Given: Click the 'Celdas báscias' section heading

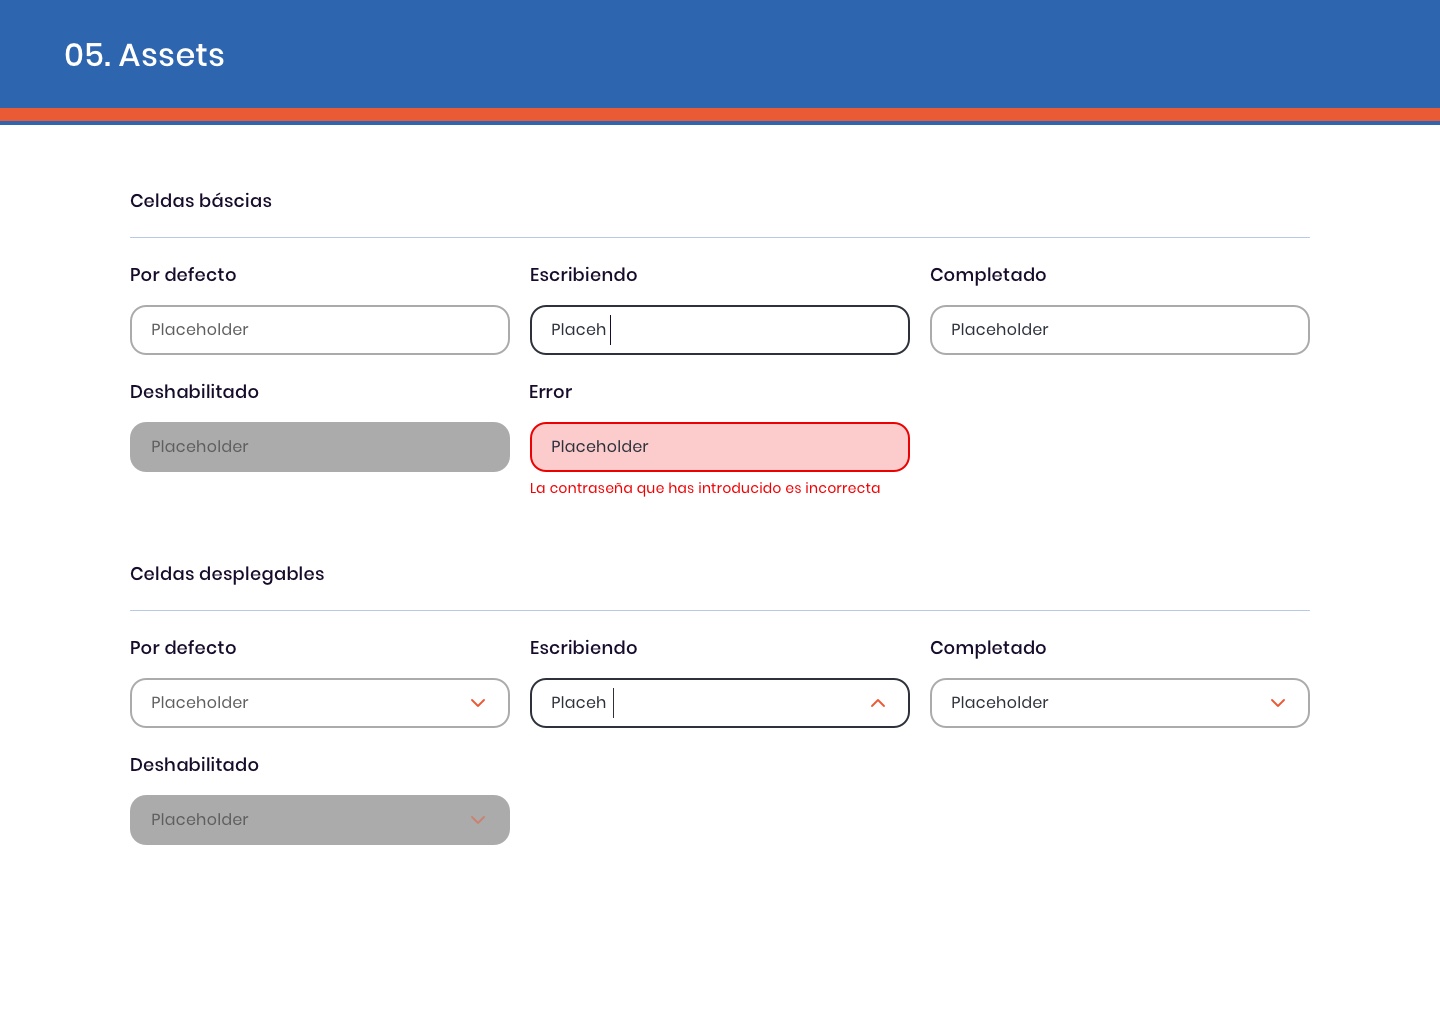Looking at the screenshot, I should (201, 201).
